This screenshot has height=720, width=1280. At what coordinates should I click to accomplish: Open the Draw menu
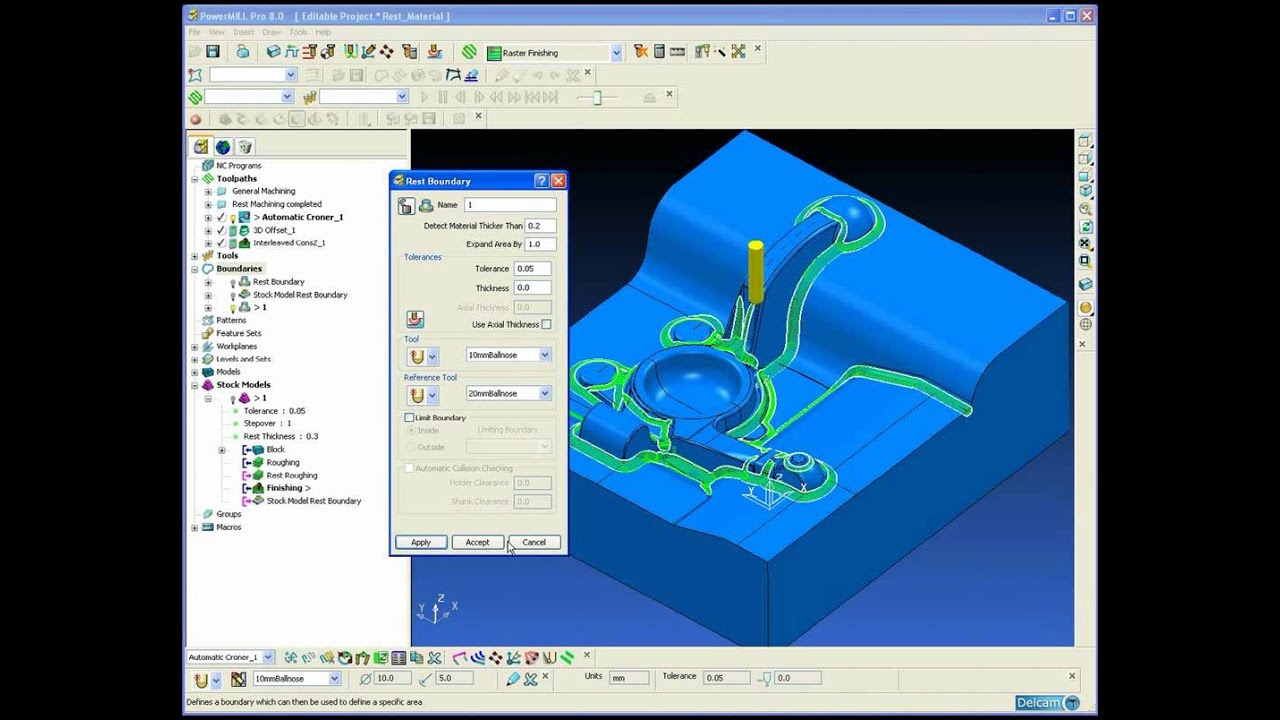pyautogui.click(x=271, y=32)
